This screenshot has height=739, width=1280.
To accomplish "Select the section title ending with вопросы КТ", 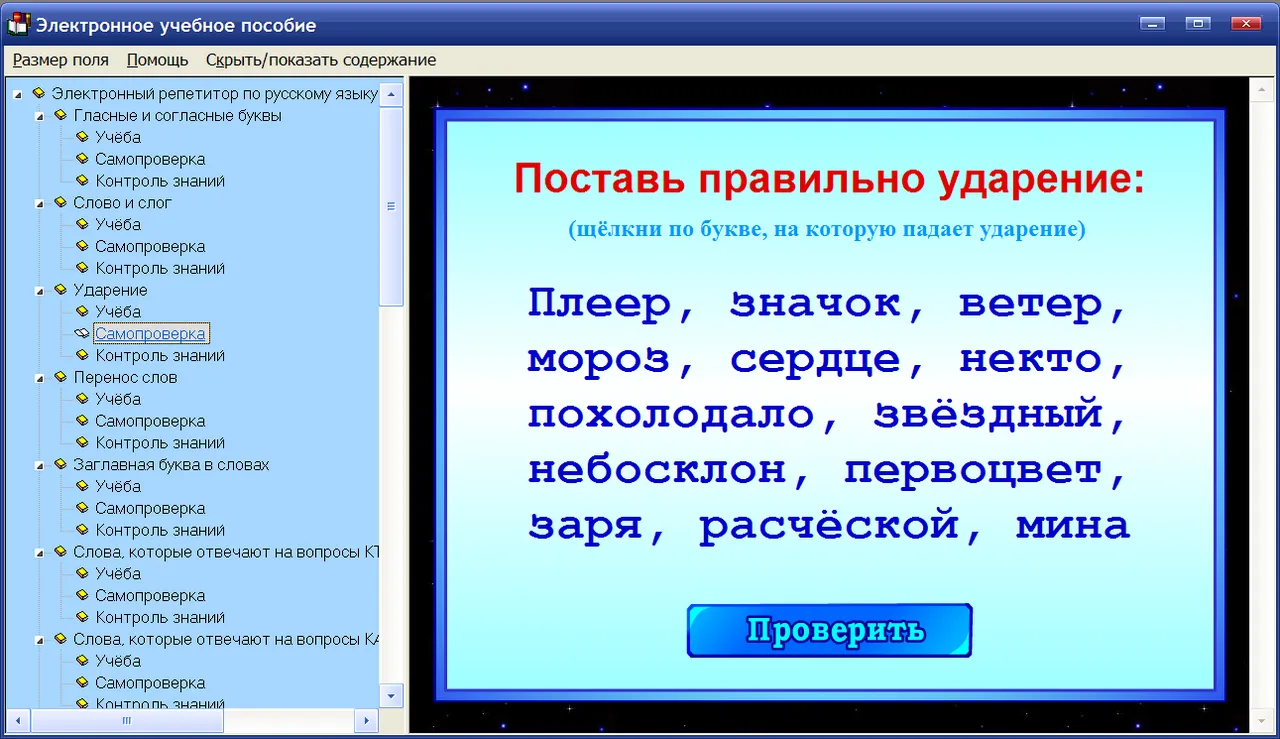I will pos(226,552).
